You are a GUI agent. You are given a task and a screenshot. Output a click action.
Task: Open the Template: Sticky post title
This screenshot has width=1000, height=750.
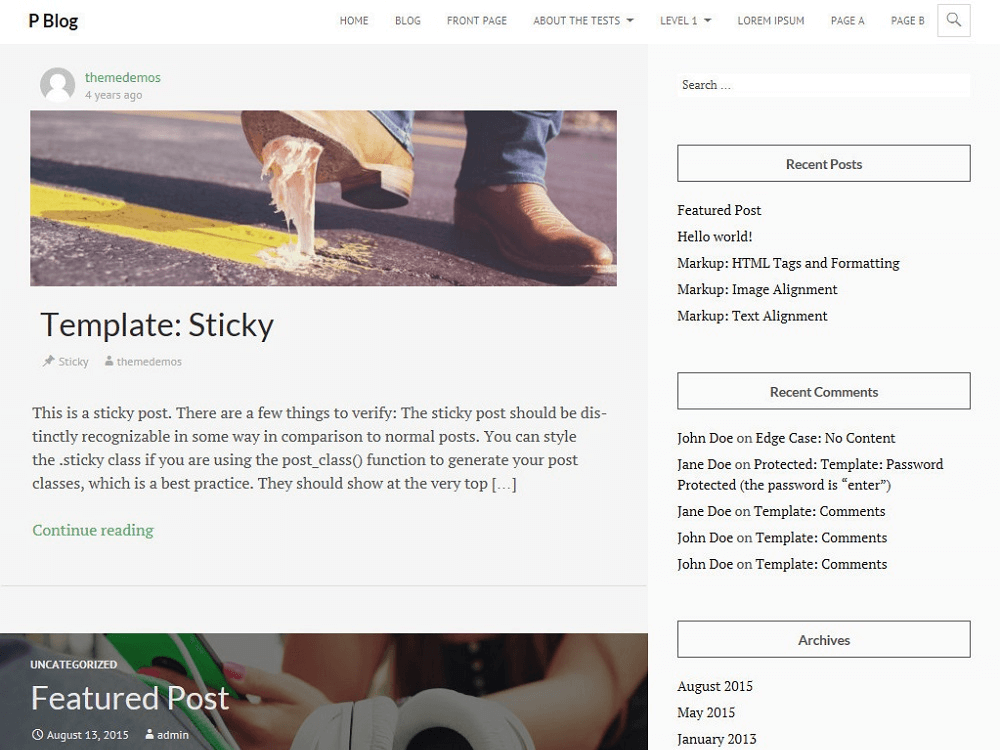pyautogui.click(x=157, y=325)
